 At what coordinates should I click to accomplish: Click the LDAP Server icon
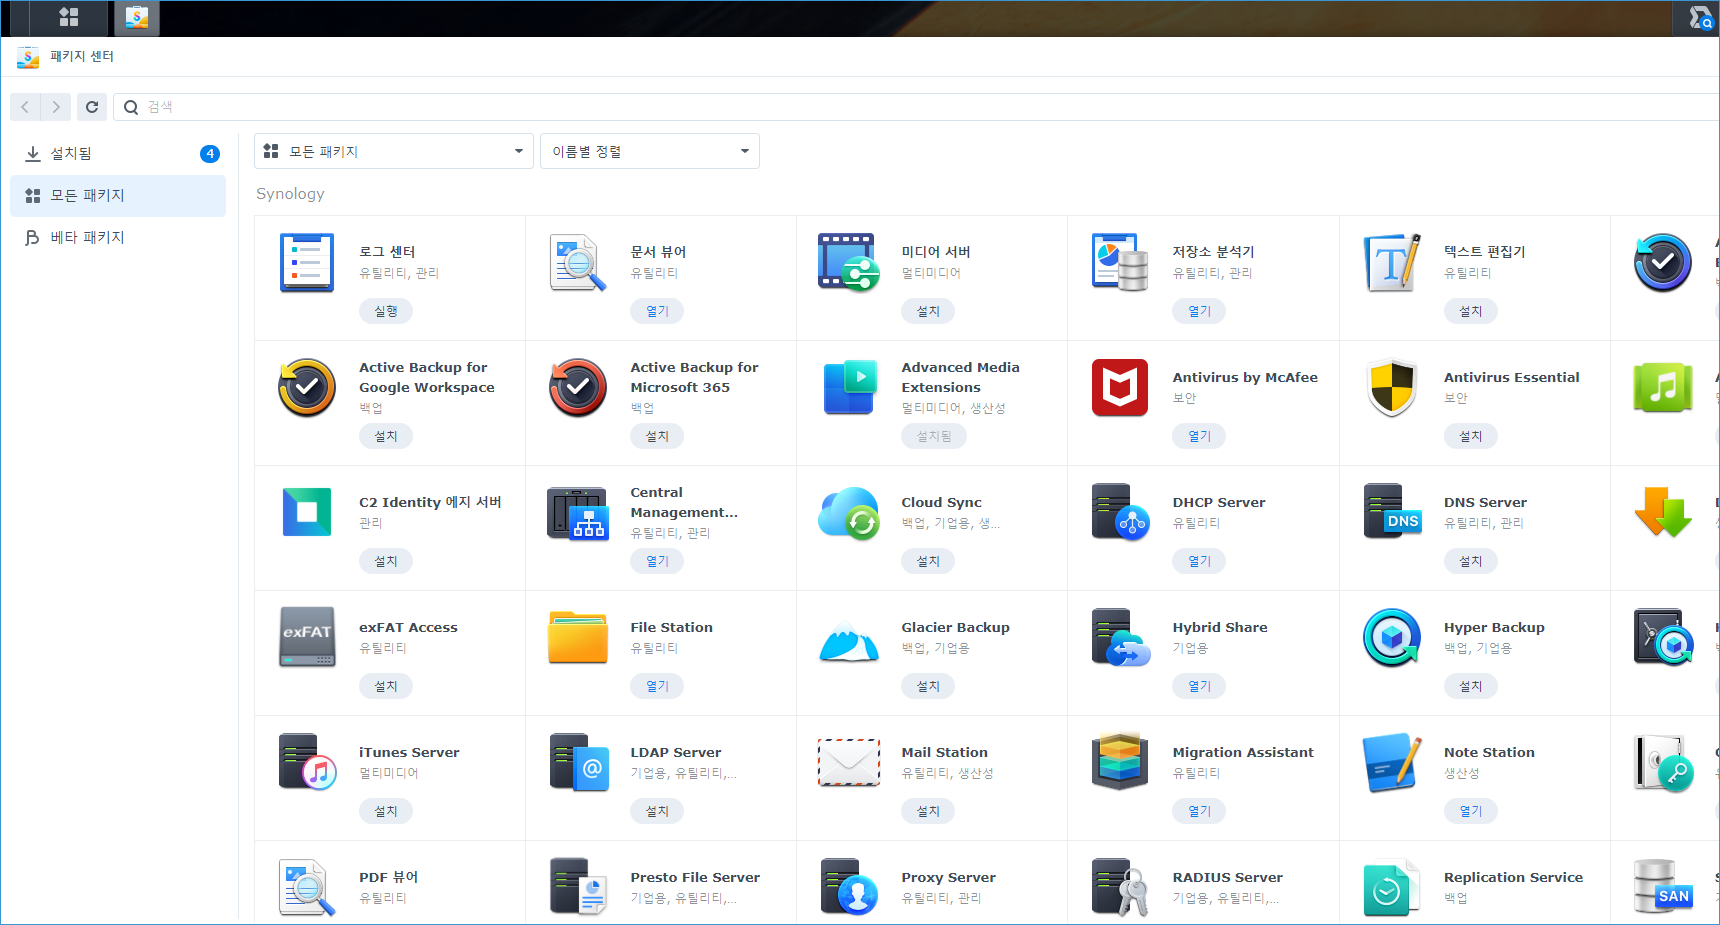click(x=579, y=762)
